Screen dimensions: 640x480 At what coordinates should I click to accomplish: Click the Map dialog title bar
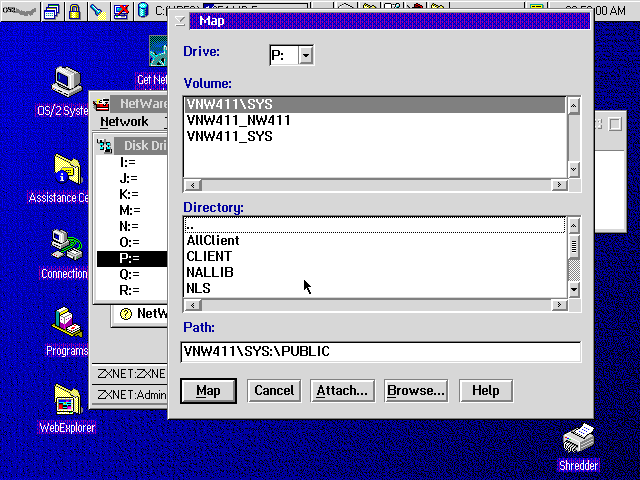click(x=390, y=21)
